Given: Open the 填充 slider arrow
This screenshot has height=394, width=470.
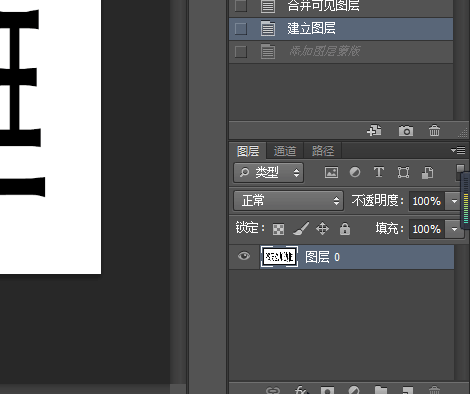Looking at the screenshot, I should pos(454,229).
